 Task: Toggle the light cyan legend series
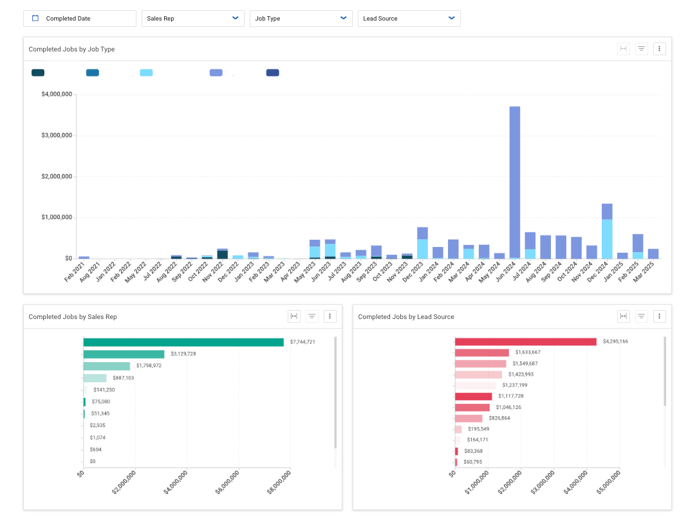[146, 73]
